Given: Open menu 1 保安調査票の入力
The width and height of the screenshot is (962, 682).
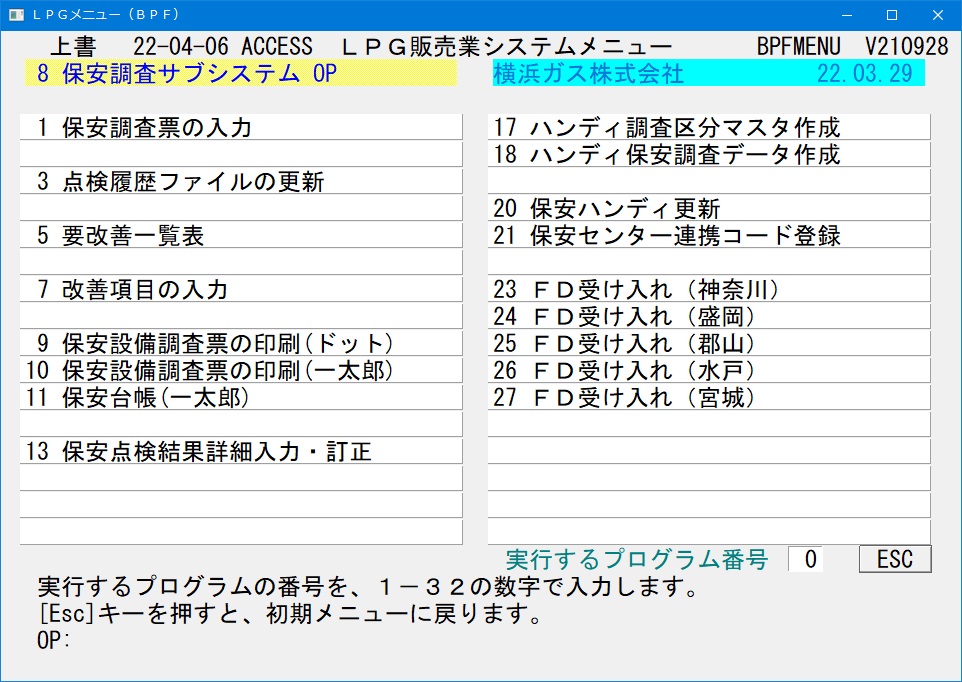Looking at the screenshot, I should 241,128.
